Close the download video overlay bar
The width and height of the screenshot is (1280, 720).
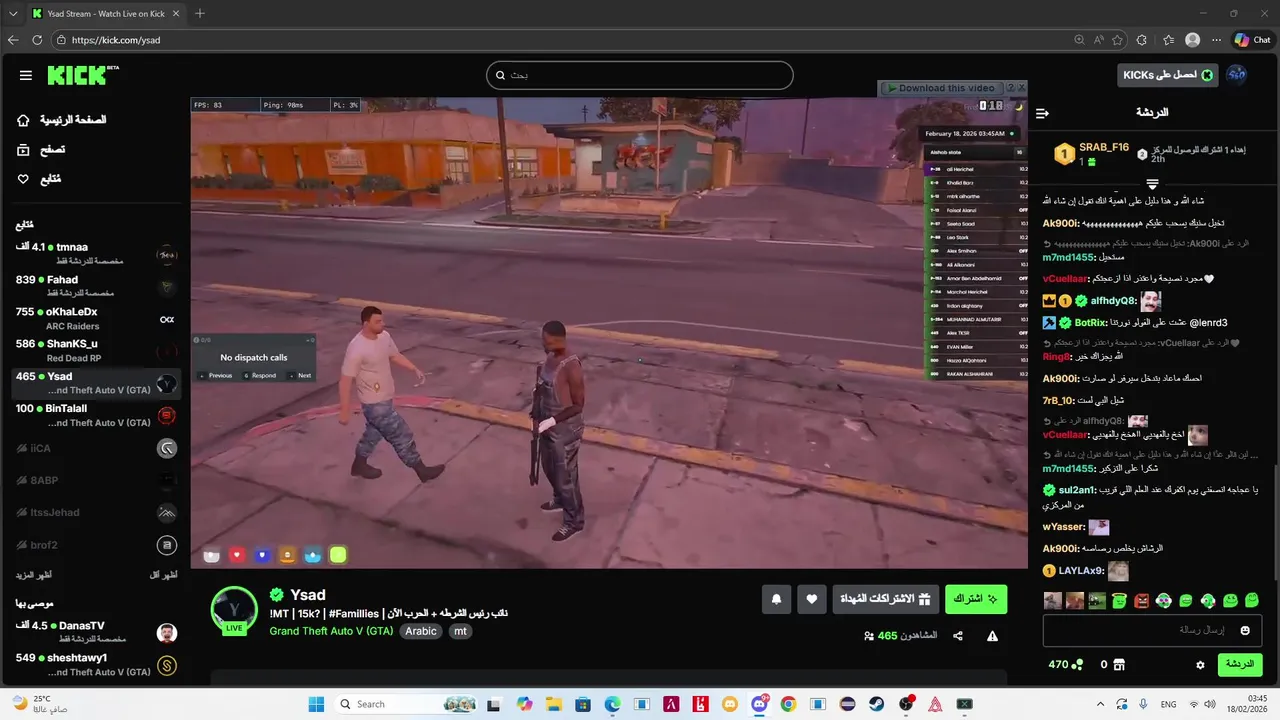1022,88
